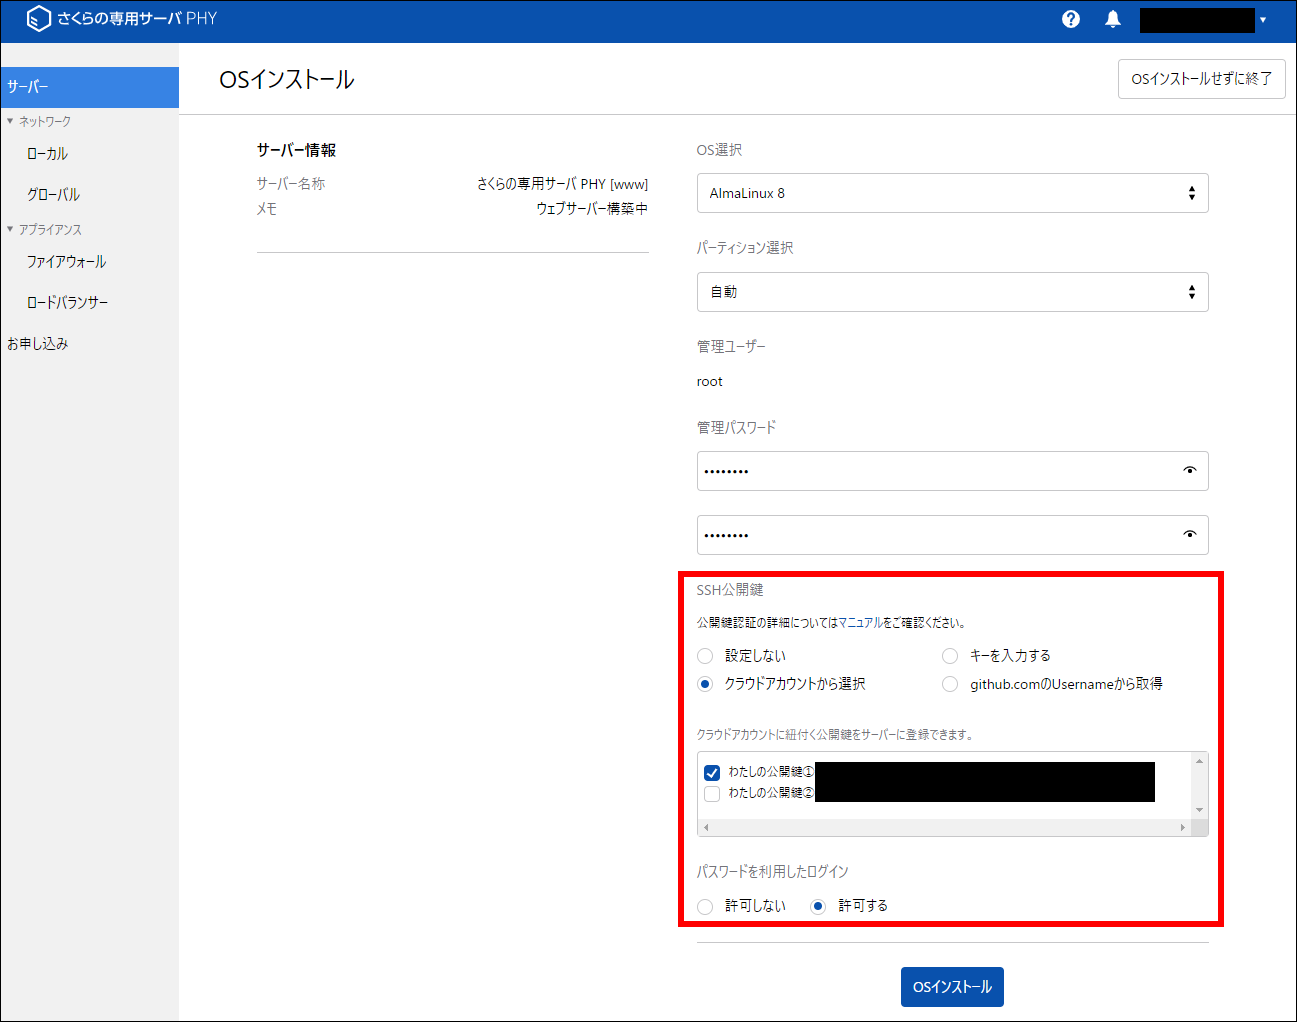
Task: Click the Sakura logo icon in header
Action: click(x=38, y=19)
